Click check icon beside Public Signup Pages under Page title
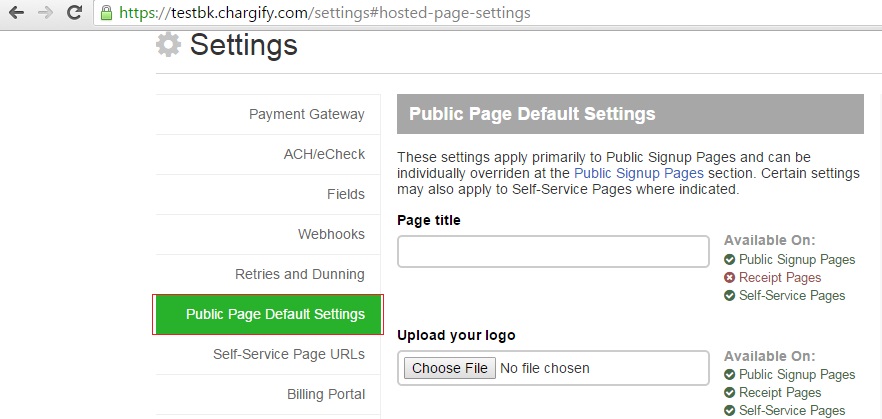This screenshot has width=882, height=419. pyautogui.click(x=730, y=260)
